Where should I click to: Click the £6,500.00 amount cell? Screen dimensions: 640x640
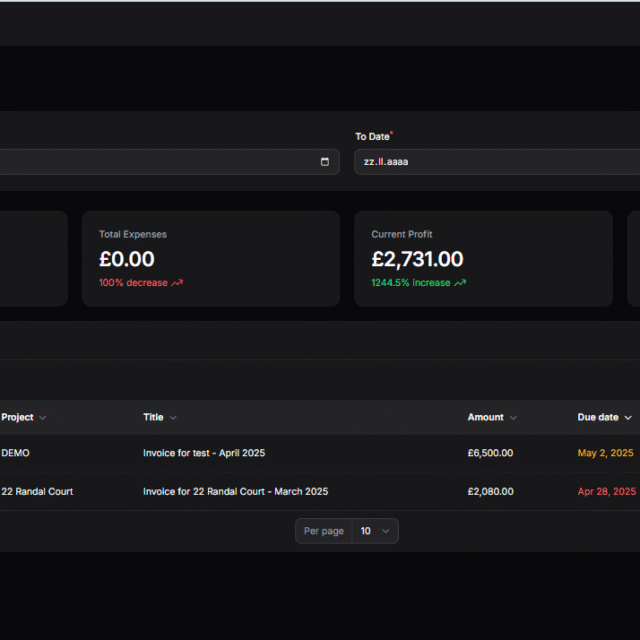490,453
